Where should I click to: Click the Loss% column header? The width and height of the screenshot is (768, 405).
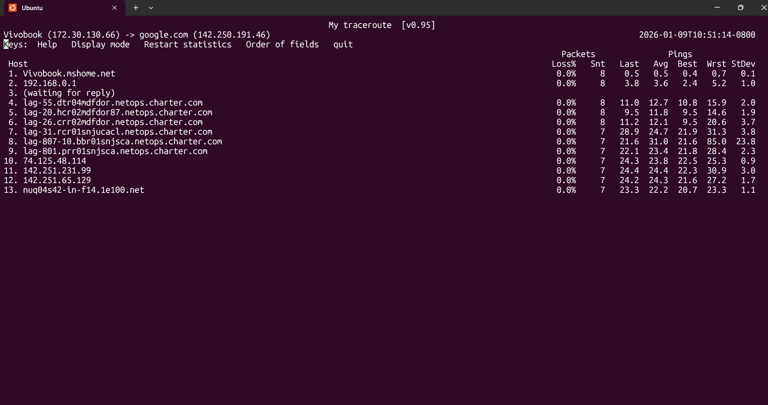[x=564, y=64]
